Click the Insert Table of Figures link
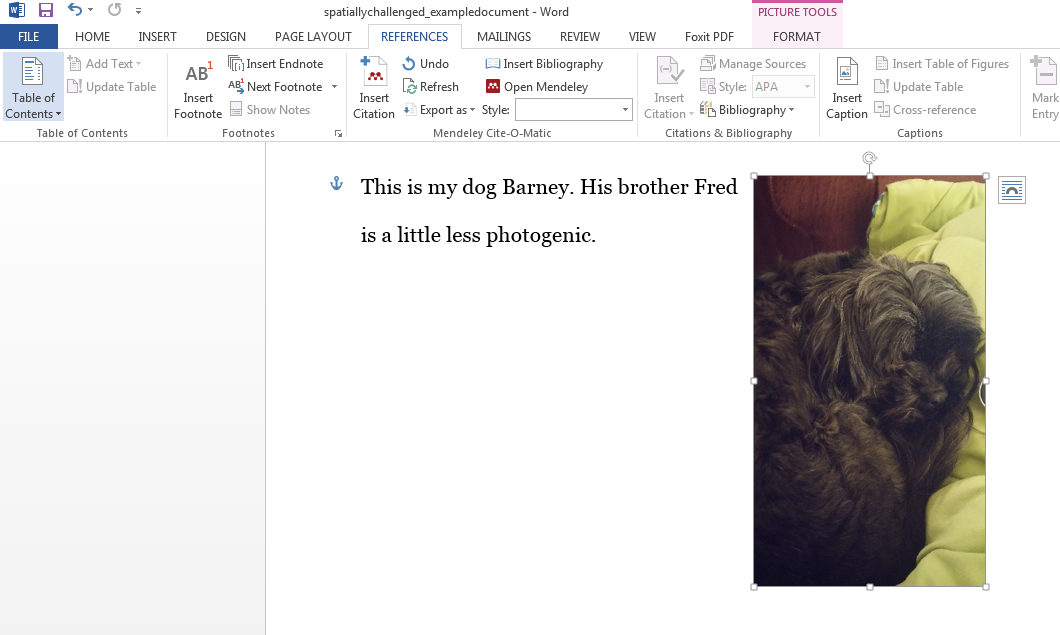The height and width of the screenshot is (635, 1060). tap(941, 63)
